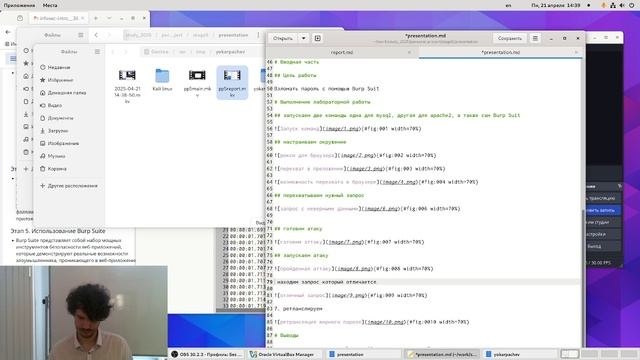This screenshot has width=640, height=360.
Task: Open the rear Files window sidebar menu icon
Action: tap(81, 35)
